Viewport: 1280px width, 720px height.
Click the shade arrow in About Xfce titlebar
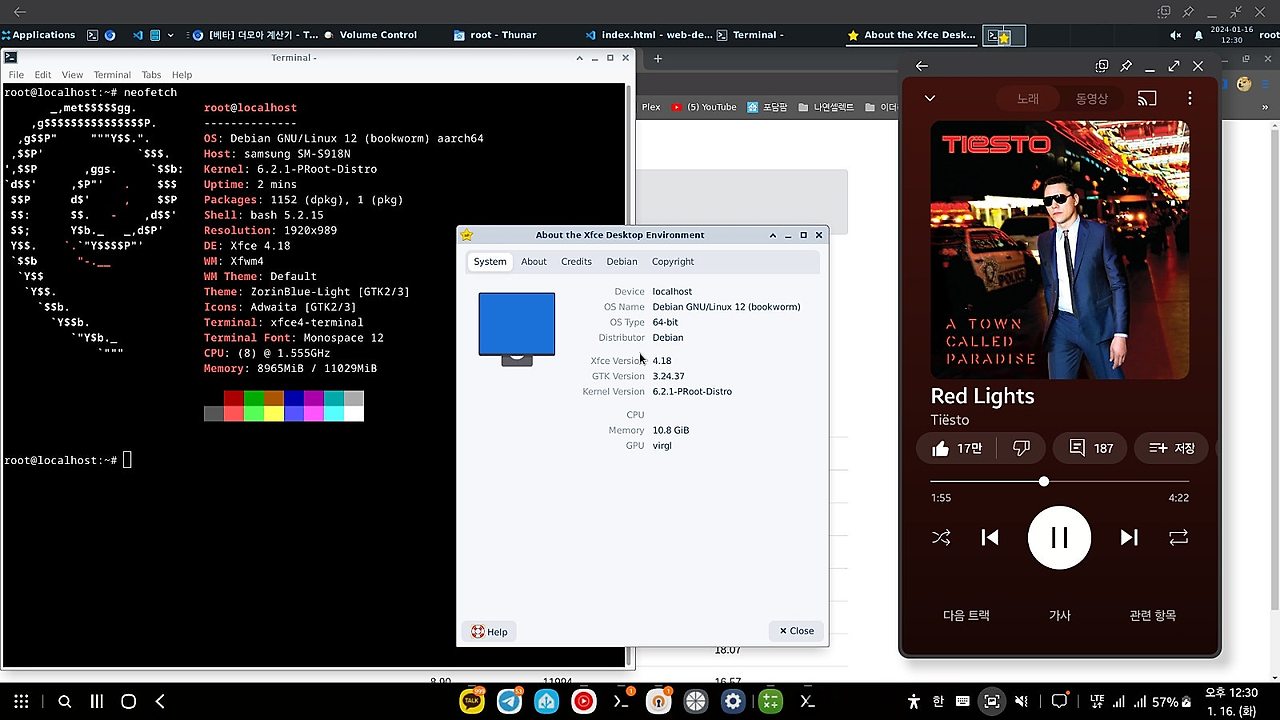click(773, 235)
